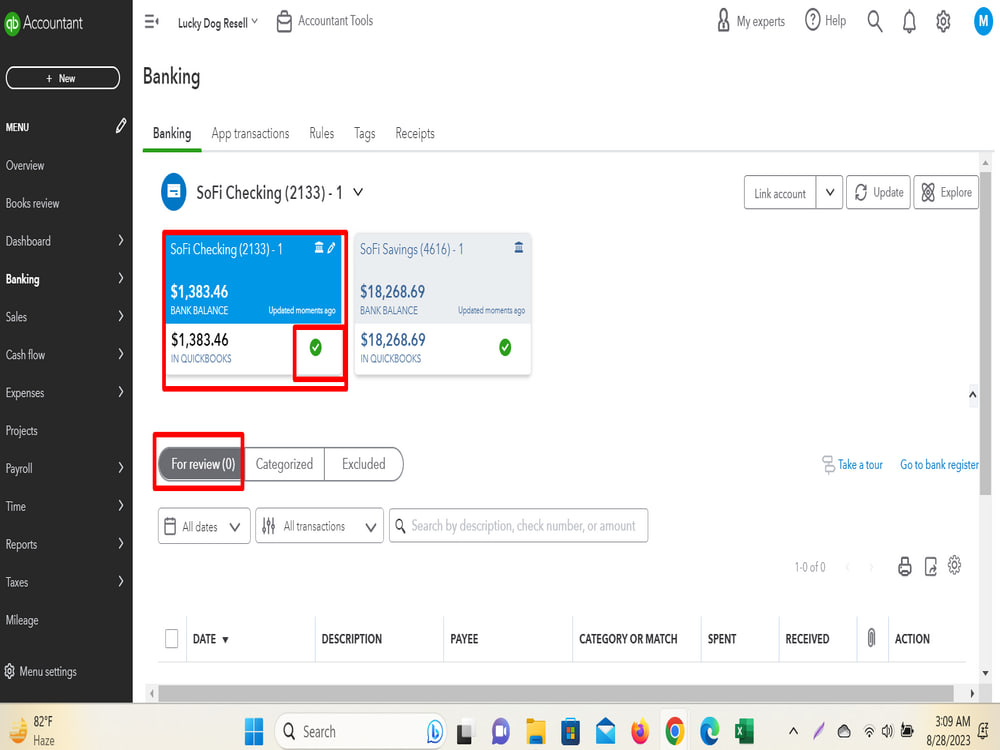Open Books review in sidebar
The image size is (1000, 750).
[x=32, y=203]
